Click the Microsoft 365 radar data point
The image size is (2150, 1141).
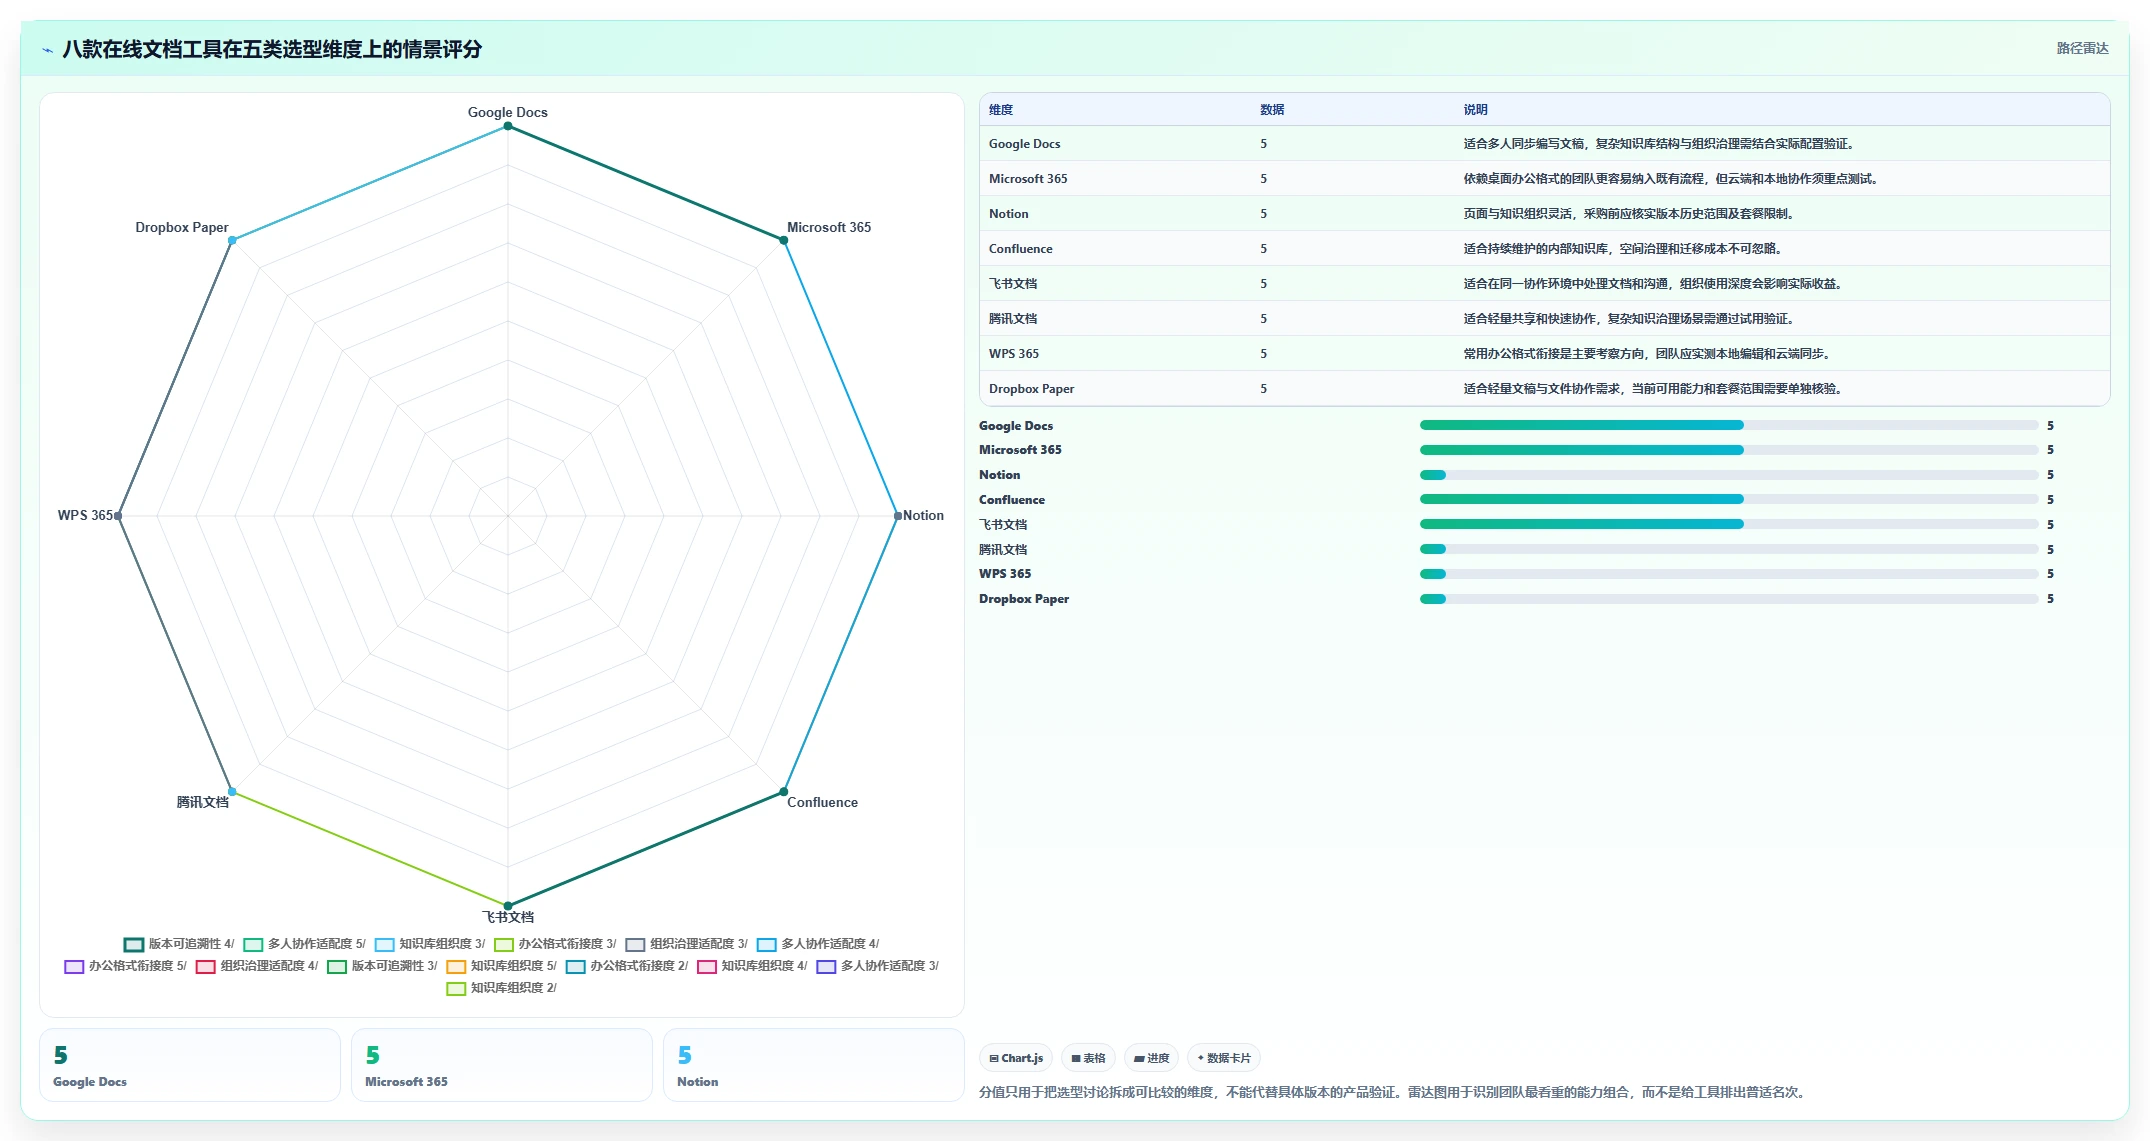(x=784, y=240)
